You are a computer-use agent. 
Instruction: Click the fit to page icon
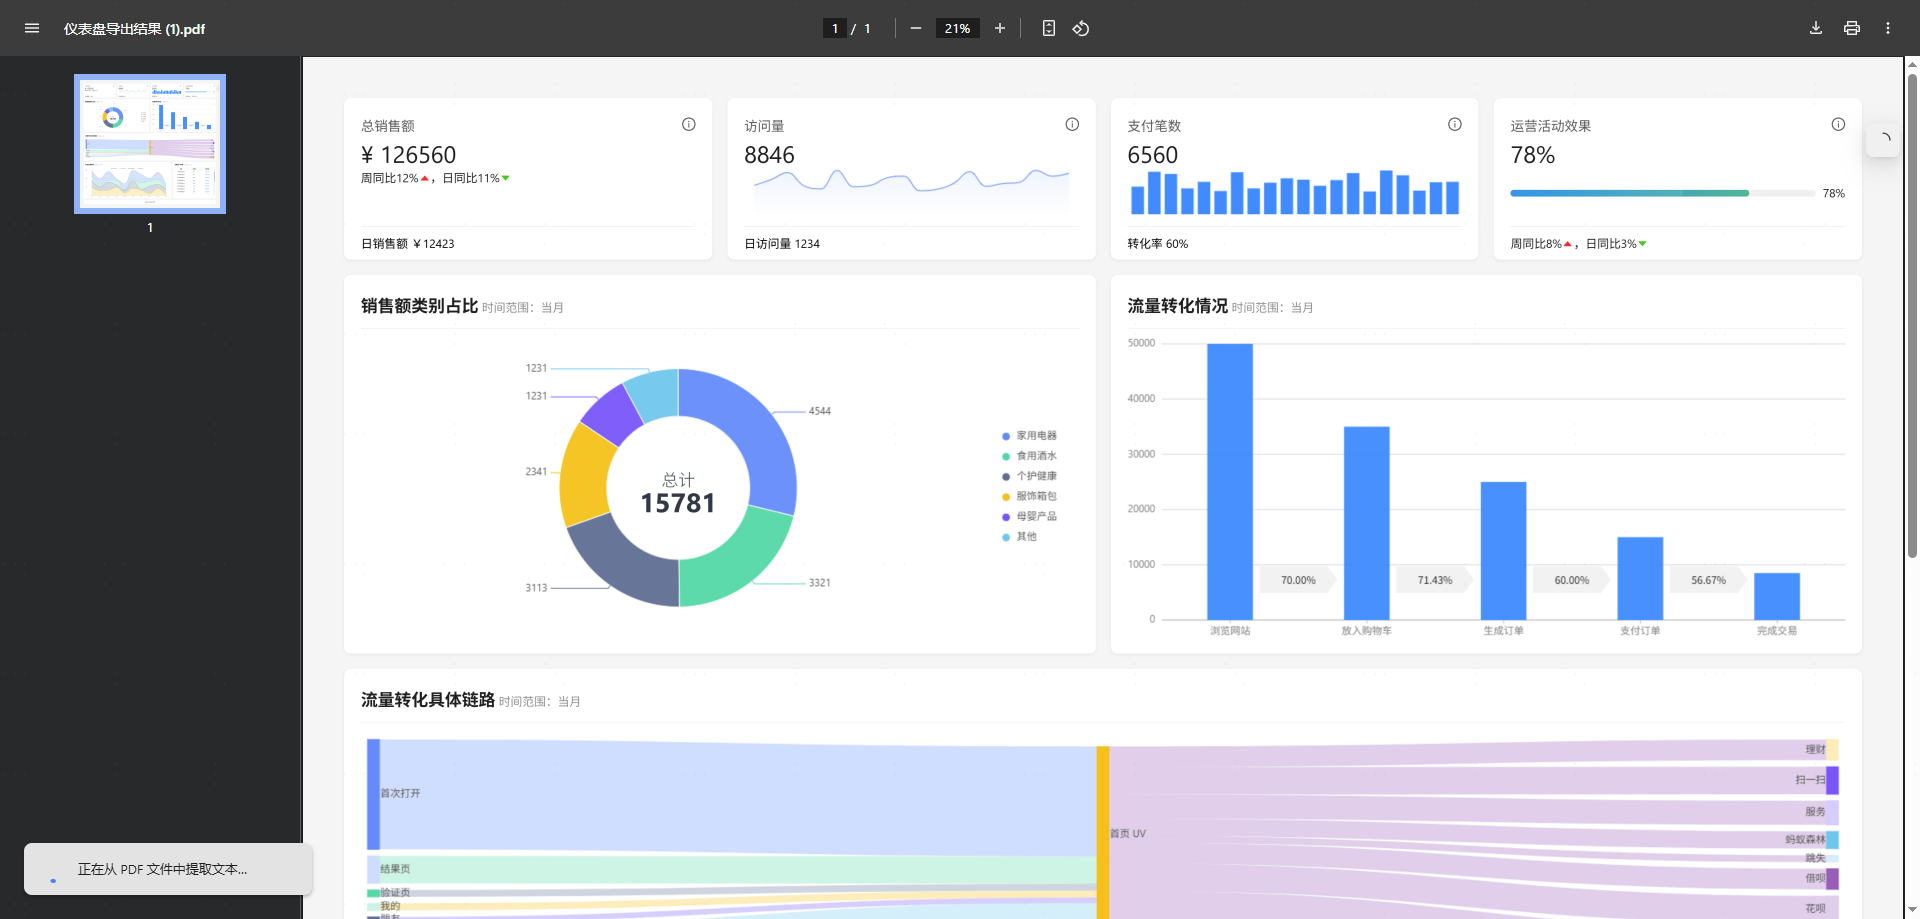click(x=1048, y=28)
